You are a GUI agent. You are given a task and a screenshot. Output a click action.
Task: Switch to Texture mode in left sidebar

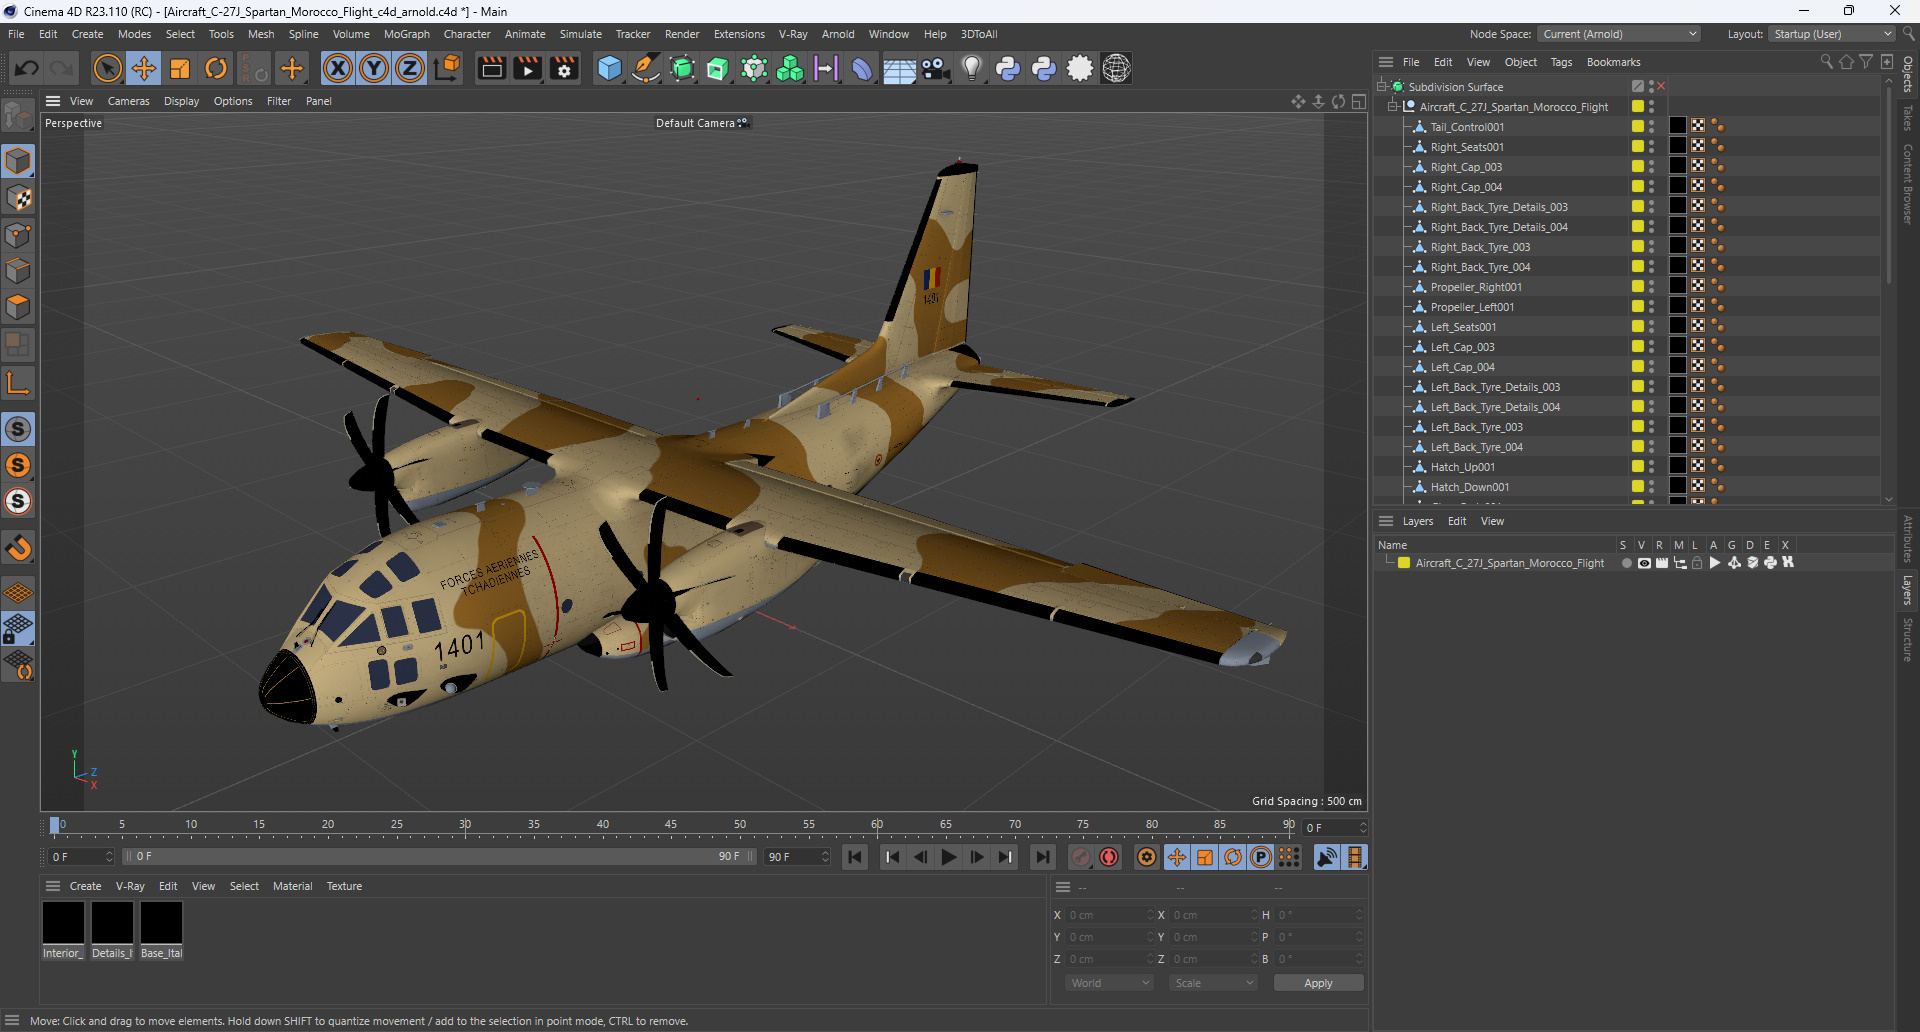[x=18, y=198]
